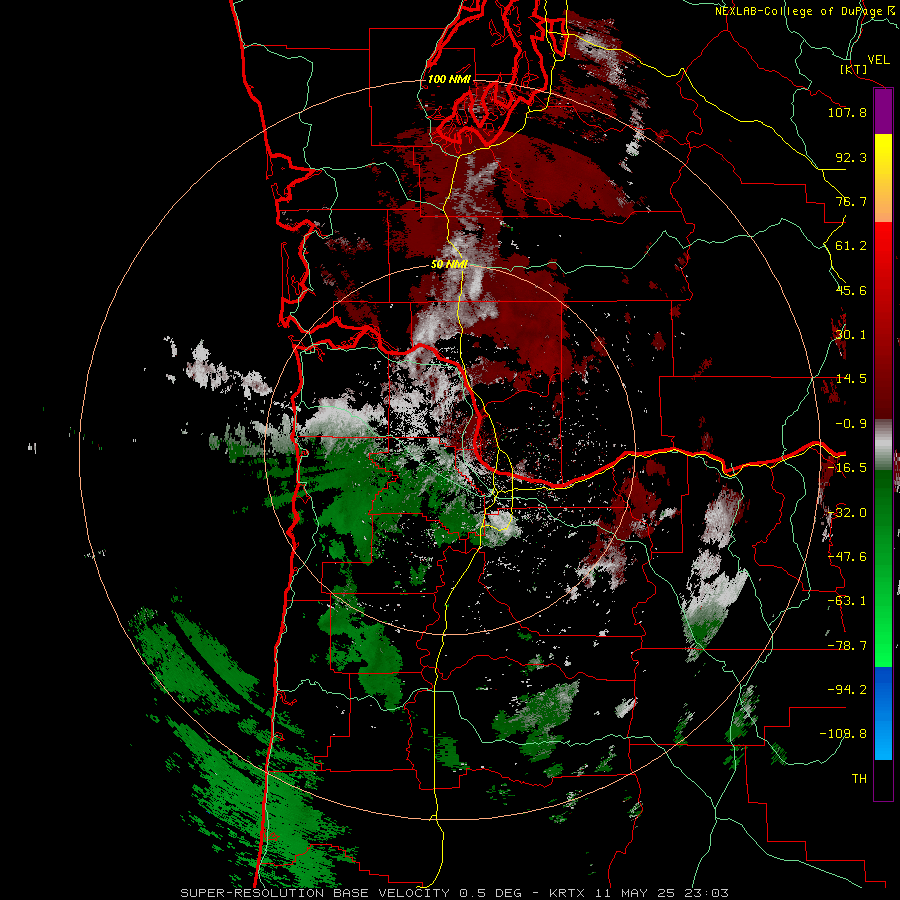Choose the -78.7 scale value
Image resolution: width=900 pixels, height=900 pixels.
[847, 646]
